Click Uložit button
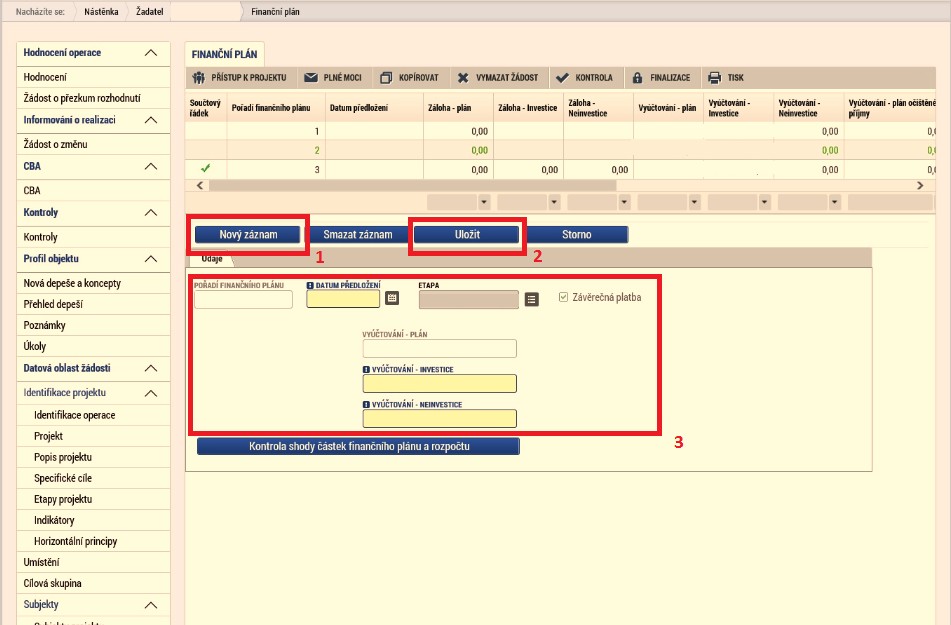Image resolution: width=951 pixels, height=625 pixels. pos(467,234)
